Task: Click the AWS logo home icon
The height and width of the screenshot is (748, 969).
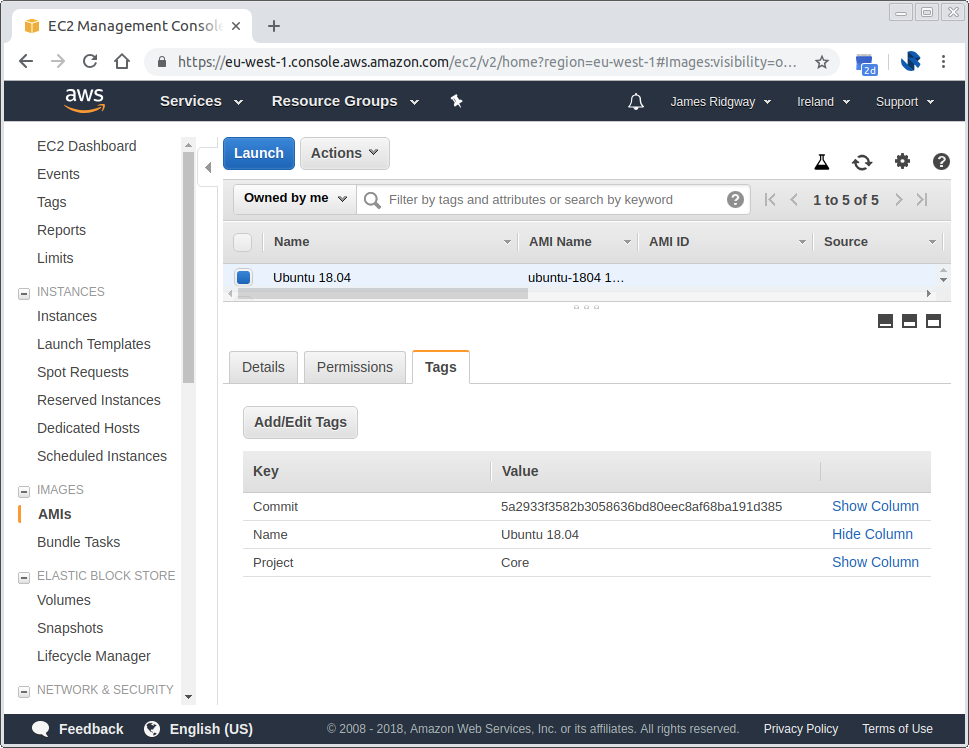Action: pos(85,100)
